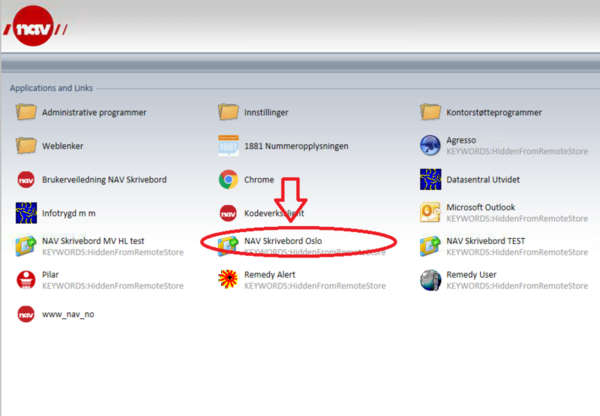This screenshot has width=600, height=416.
Task: Launch the Agresso globe icon
Action: (430, 146)
